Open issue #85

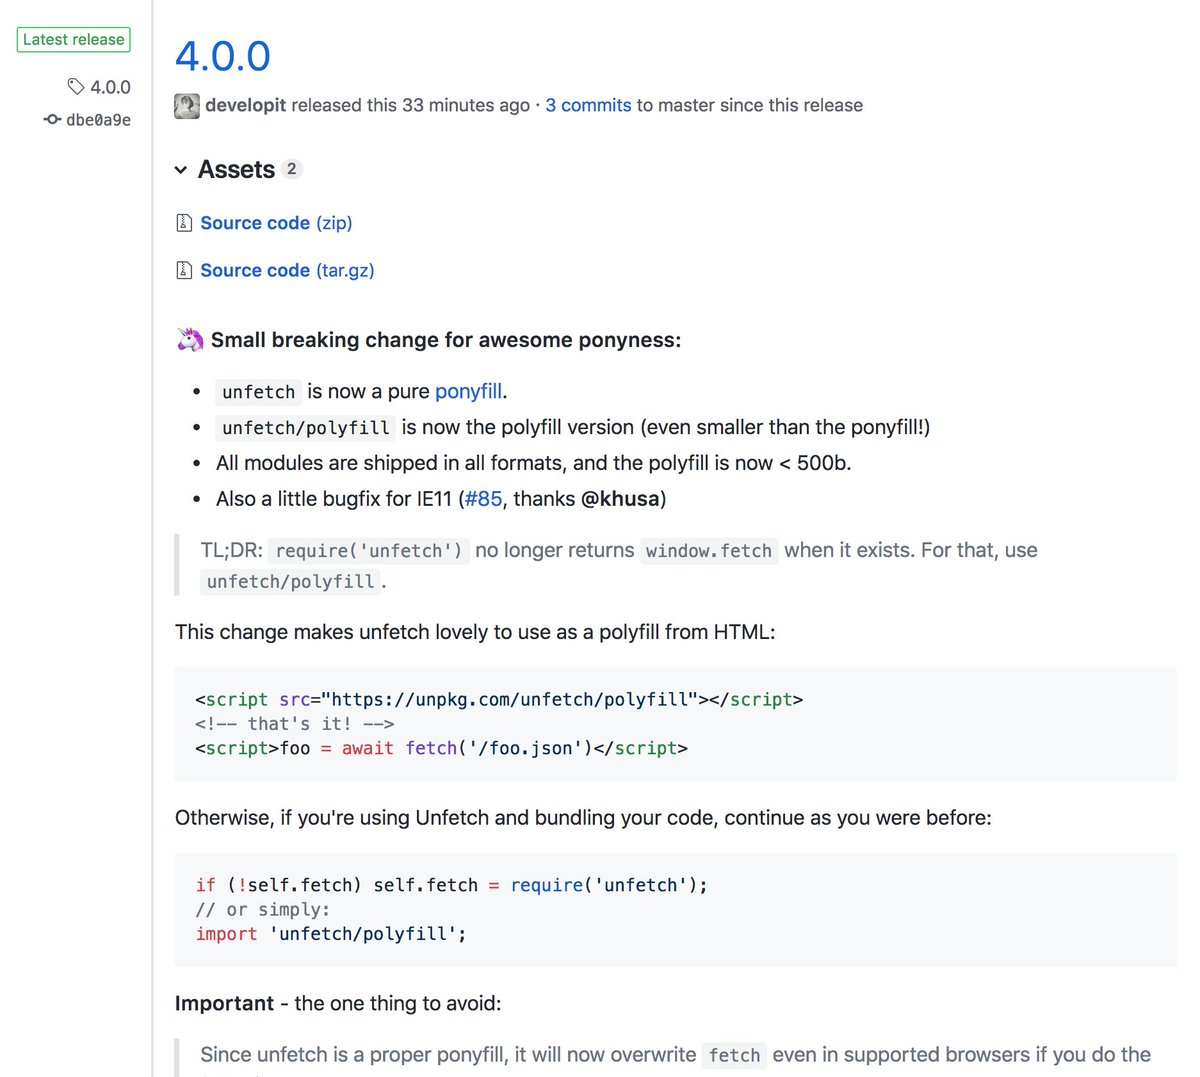click(x=483, y=498)
